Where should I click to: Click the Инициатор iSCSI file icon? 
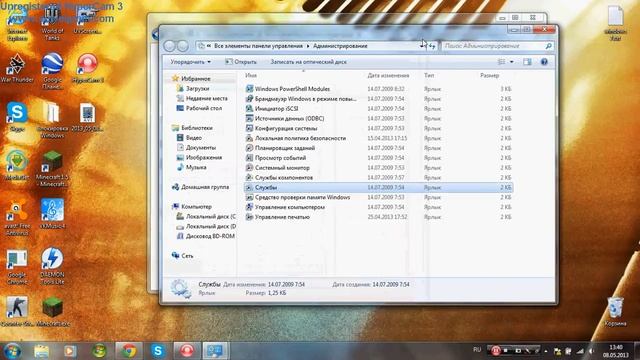[249, 109]
